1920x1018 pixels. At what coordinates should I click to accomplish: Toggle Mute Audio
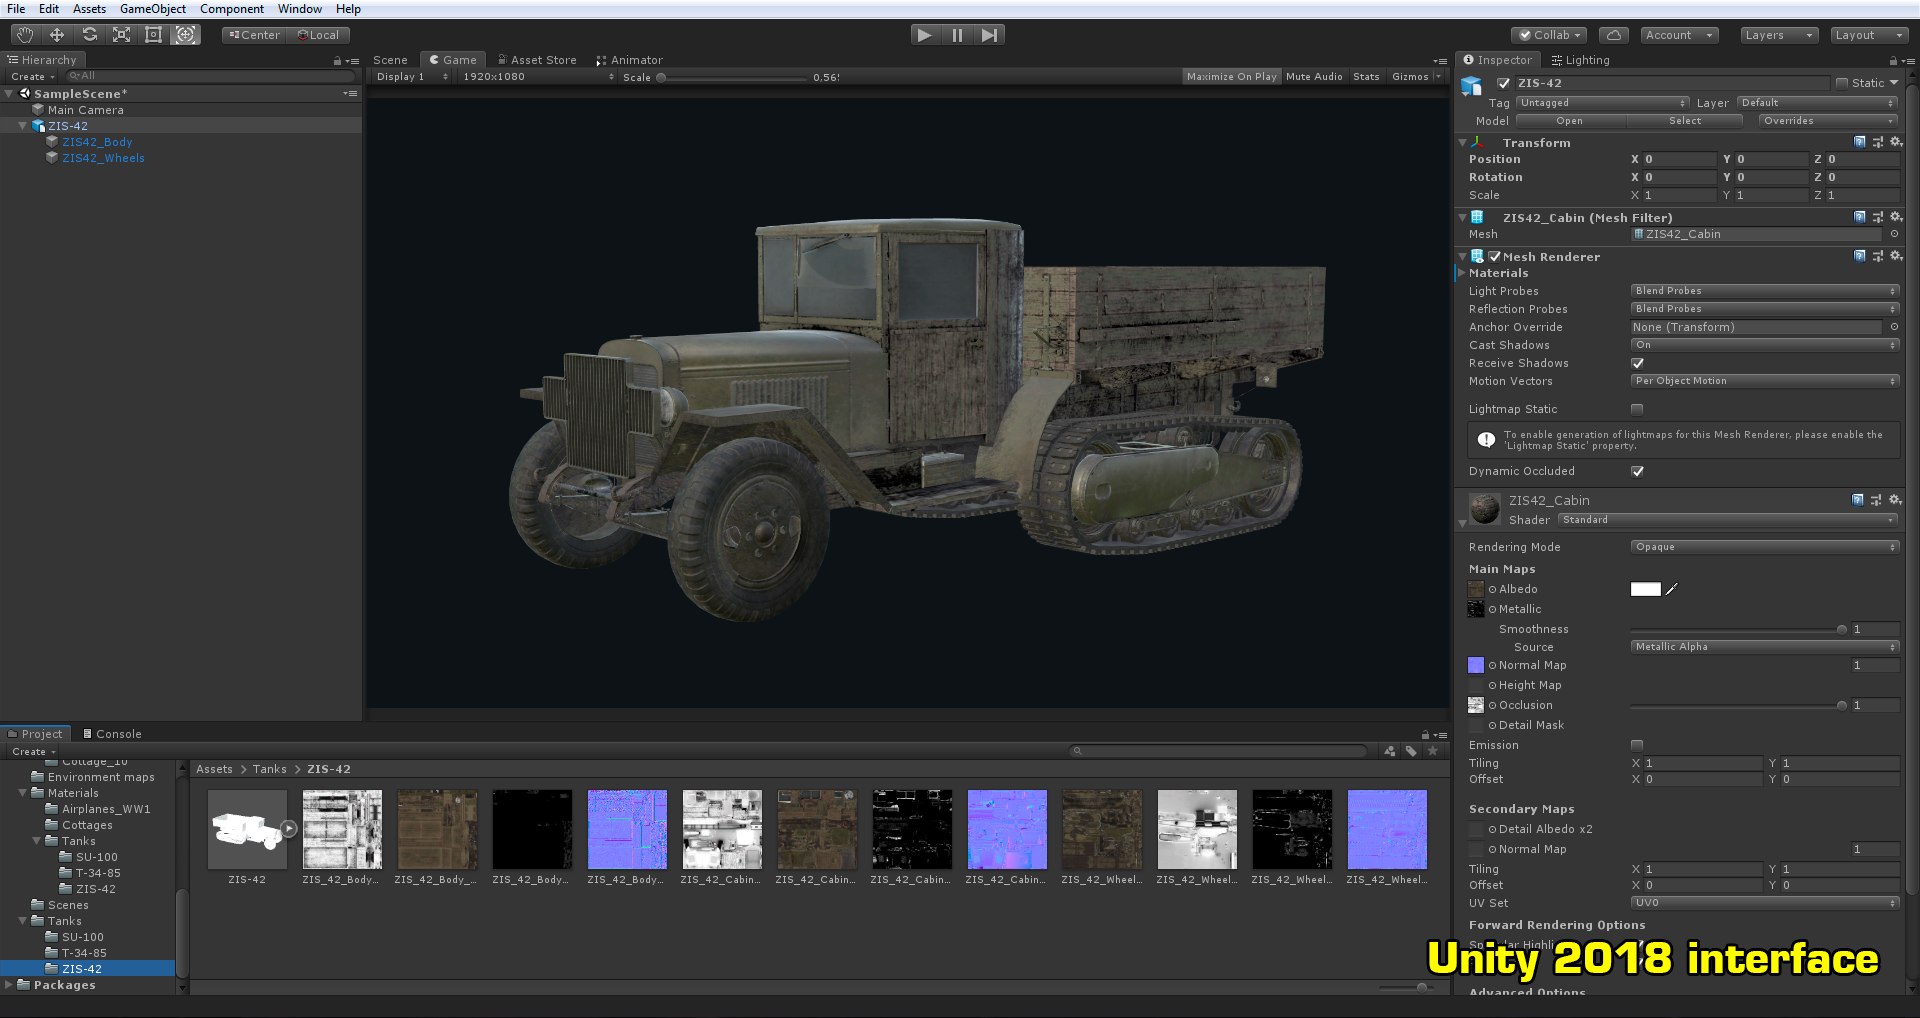1314,76
